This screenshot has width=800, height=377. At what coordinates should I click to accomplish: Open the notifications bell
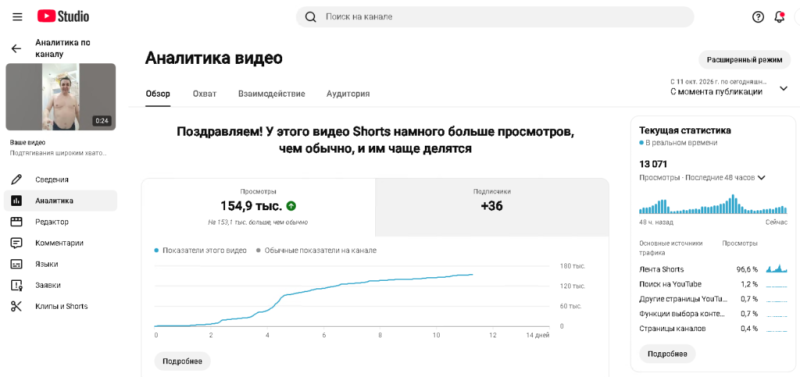pos(779,17)
